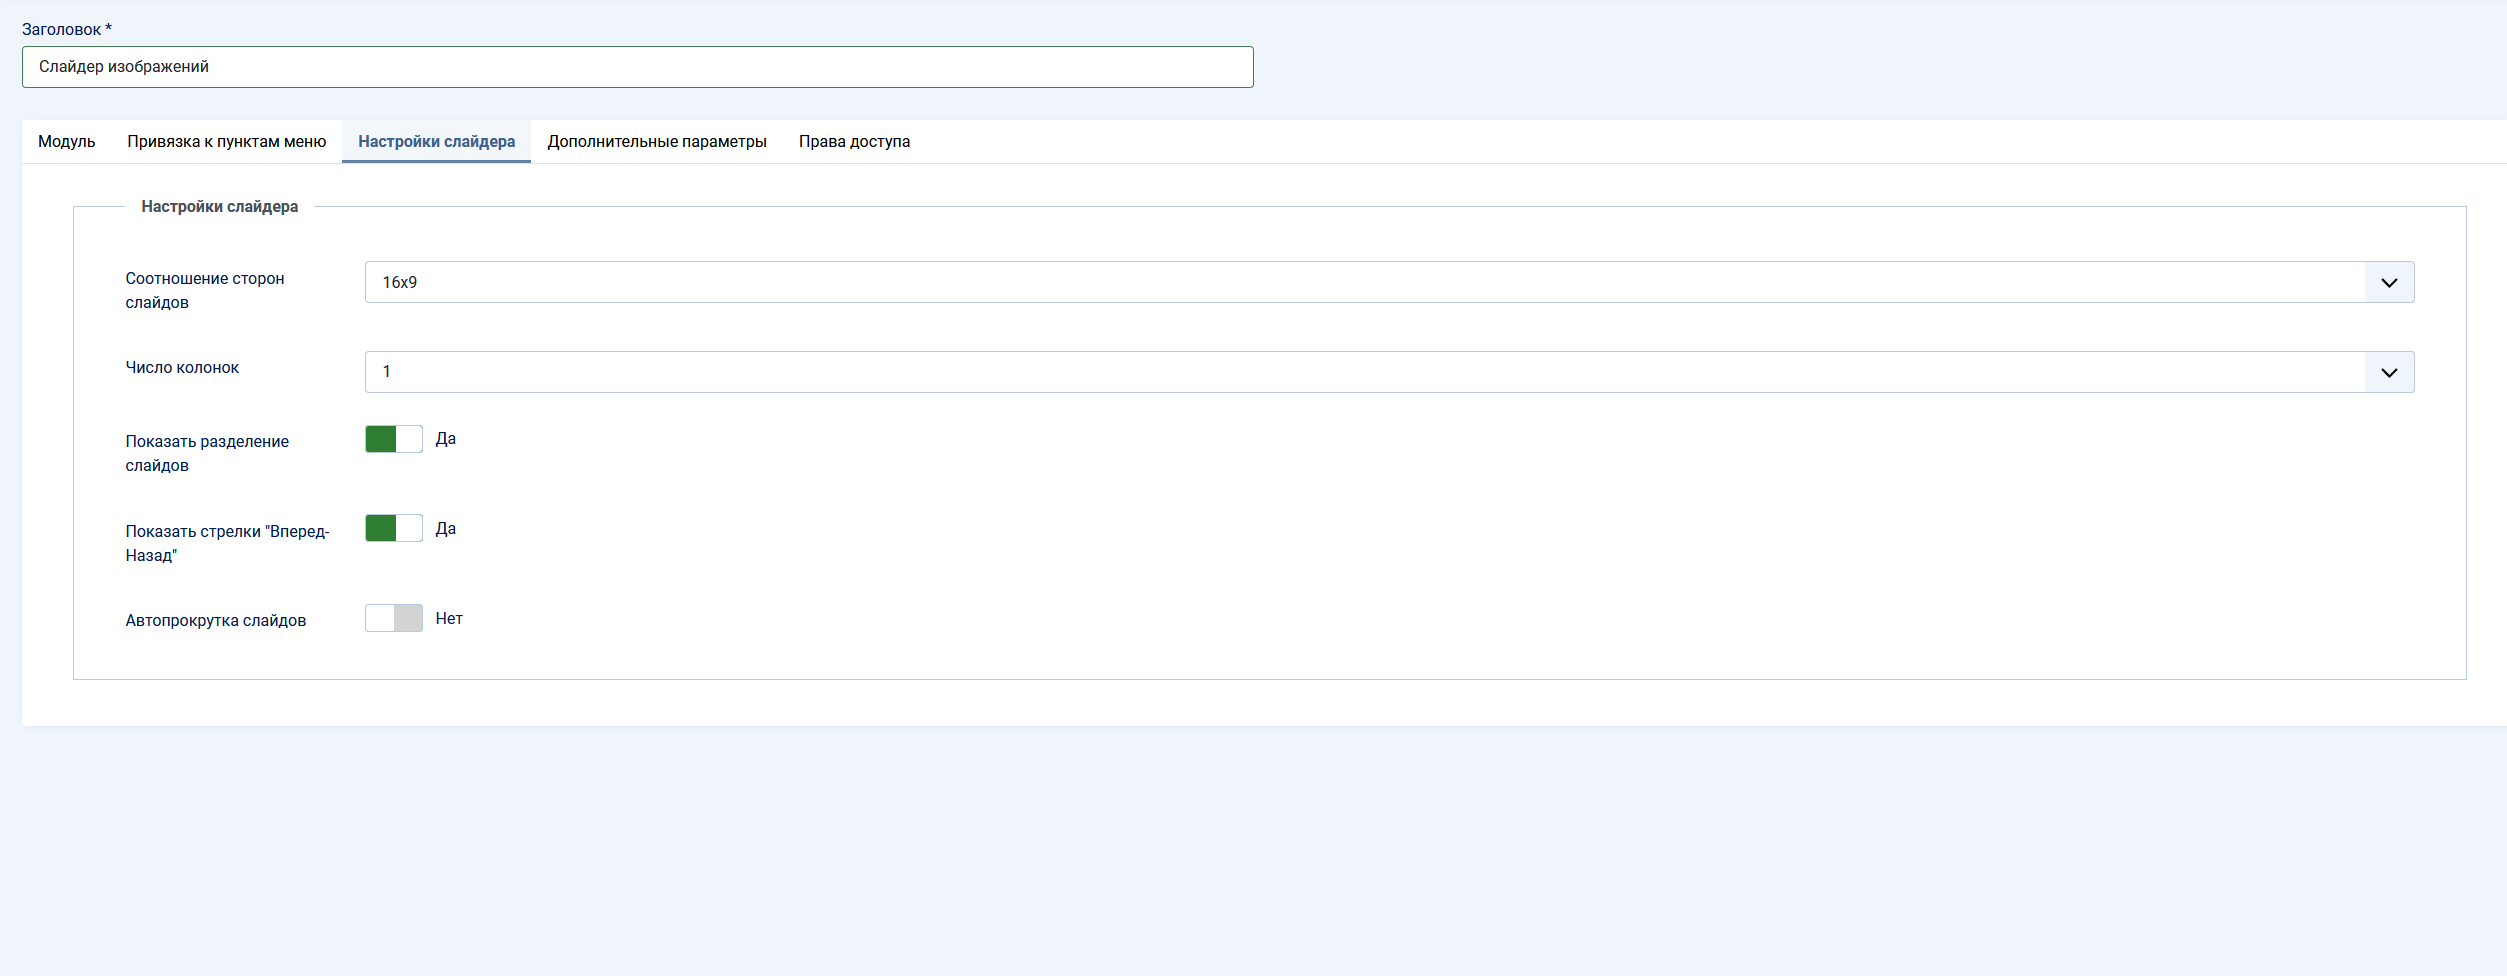Open the Права доступа tab

pyautogui.click(x=854, y=142)
